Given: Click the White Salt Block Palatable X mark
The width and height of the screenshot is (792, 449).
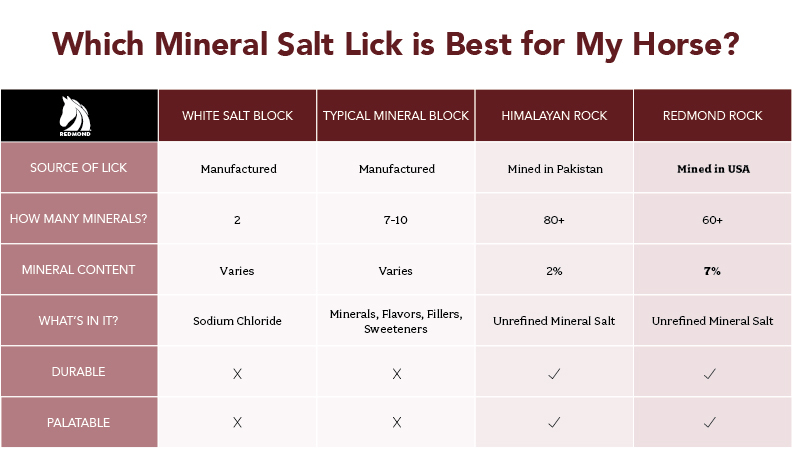Looking at the screenshot, I should pyautogui.click(x=237, y=422).
